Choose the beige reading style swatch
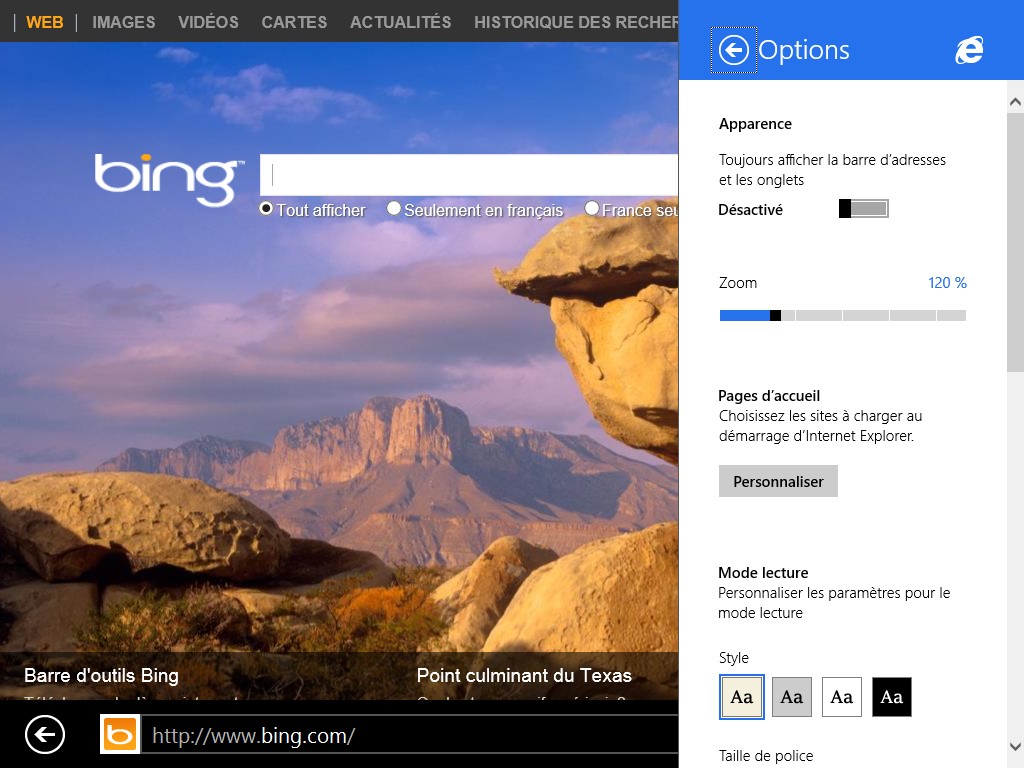This screenshot has height=768, width=1024. [x=741, y=697]
